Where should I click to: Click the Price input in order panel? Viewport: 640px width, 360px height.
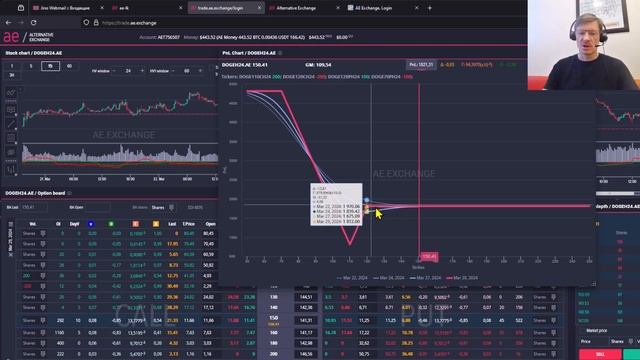tap(594, 341)
